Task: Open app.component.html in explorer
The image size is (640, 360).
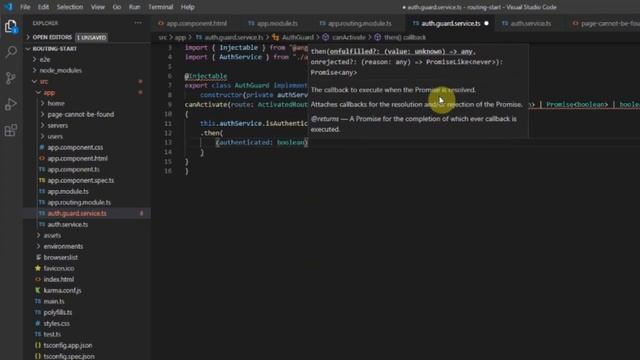Action: [x=78, y=158]
